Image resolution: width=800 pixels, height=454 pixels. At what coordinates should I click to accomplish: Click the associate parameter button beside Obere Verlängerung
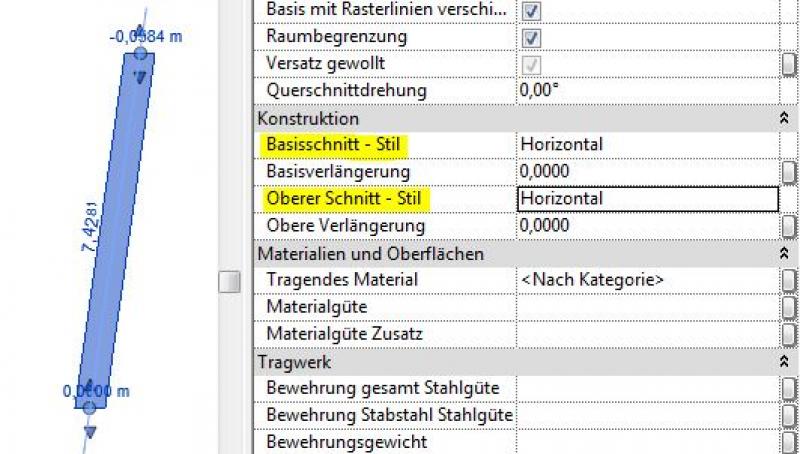click(789, 226)
